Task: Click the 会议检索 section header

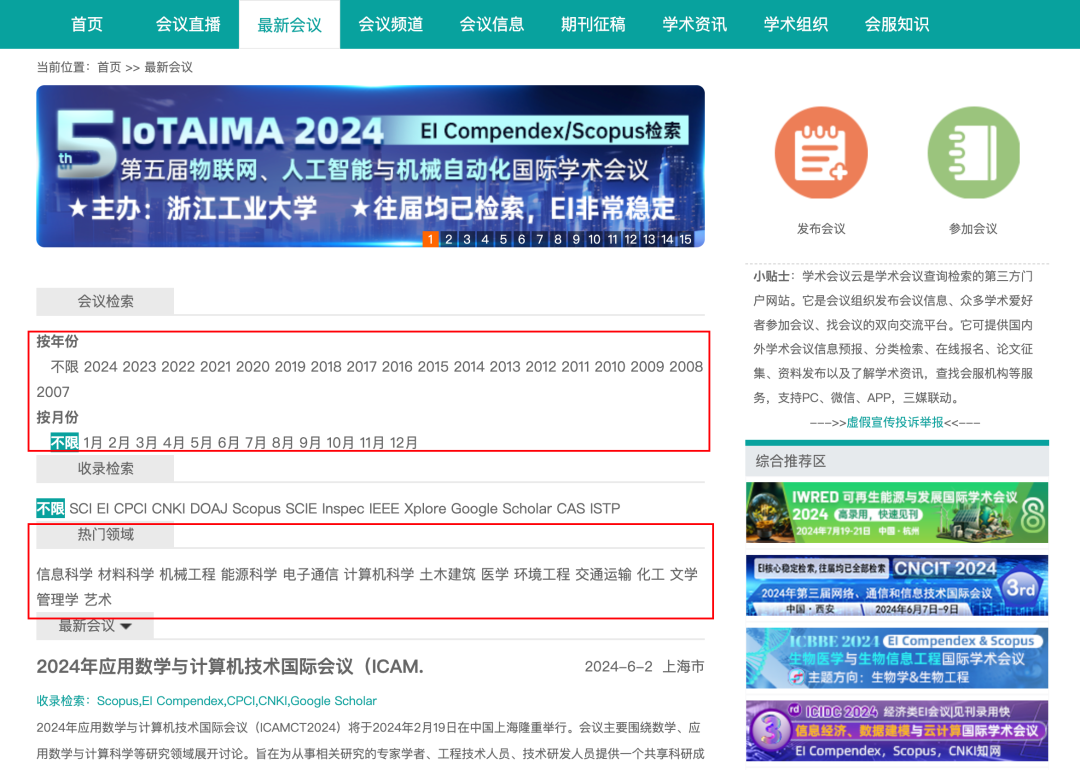Action: pyautogui.click(x=105, y=302)
